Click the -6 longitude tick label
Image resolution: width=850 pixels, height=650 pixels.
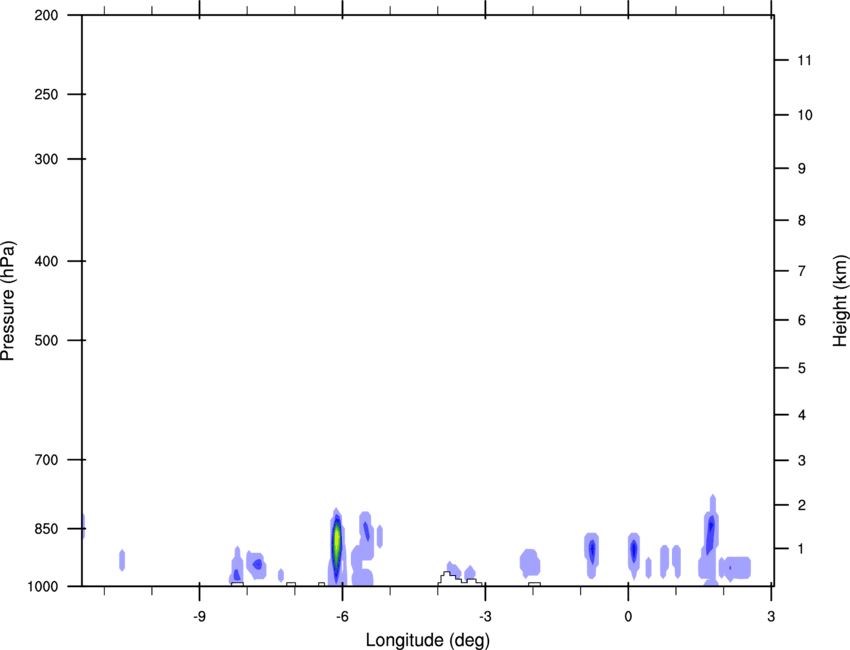[x=342, y=616]
